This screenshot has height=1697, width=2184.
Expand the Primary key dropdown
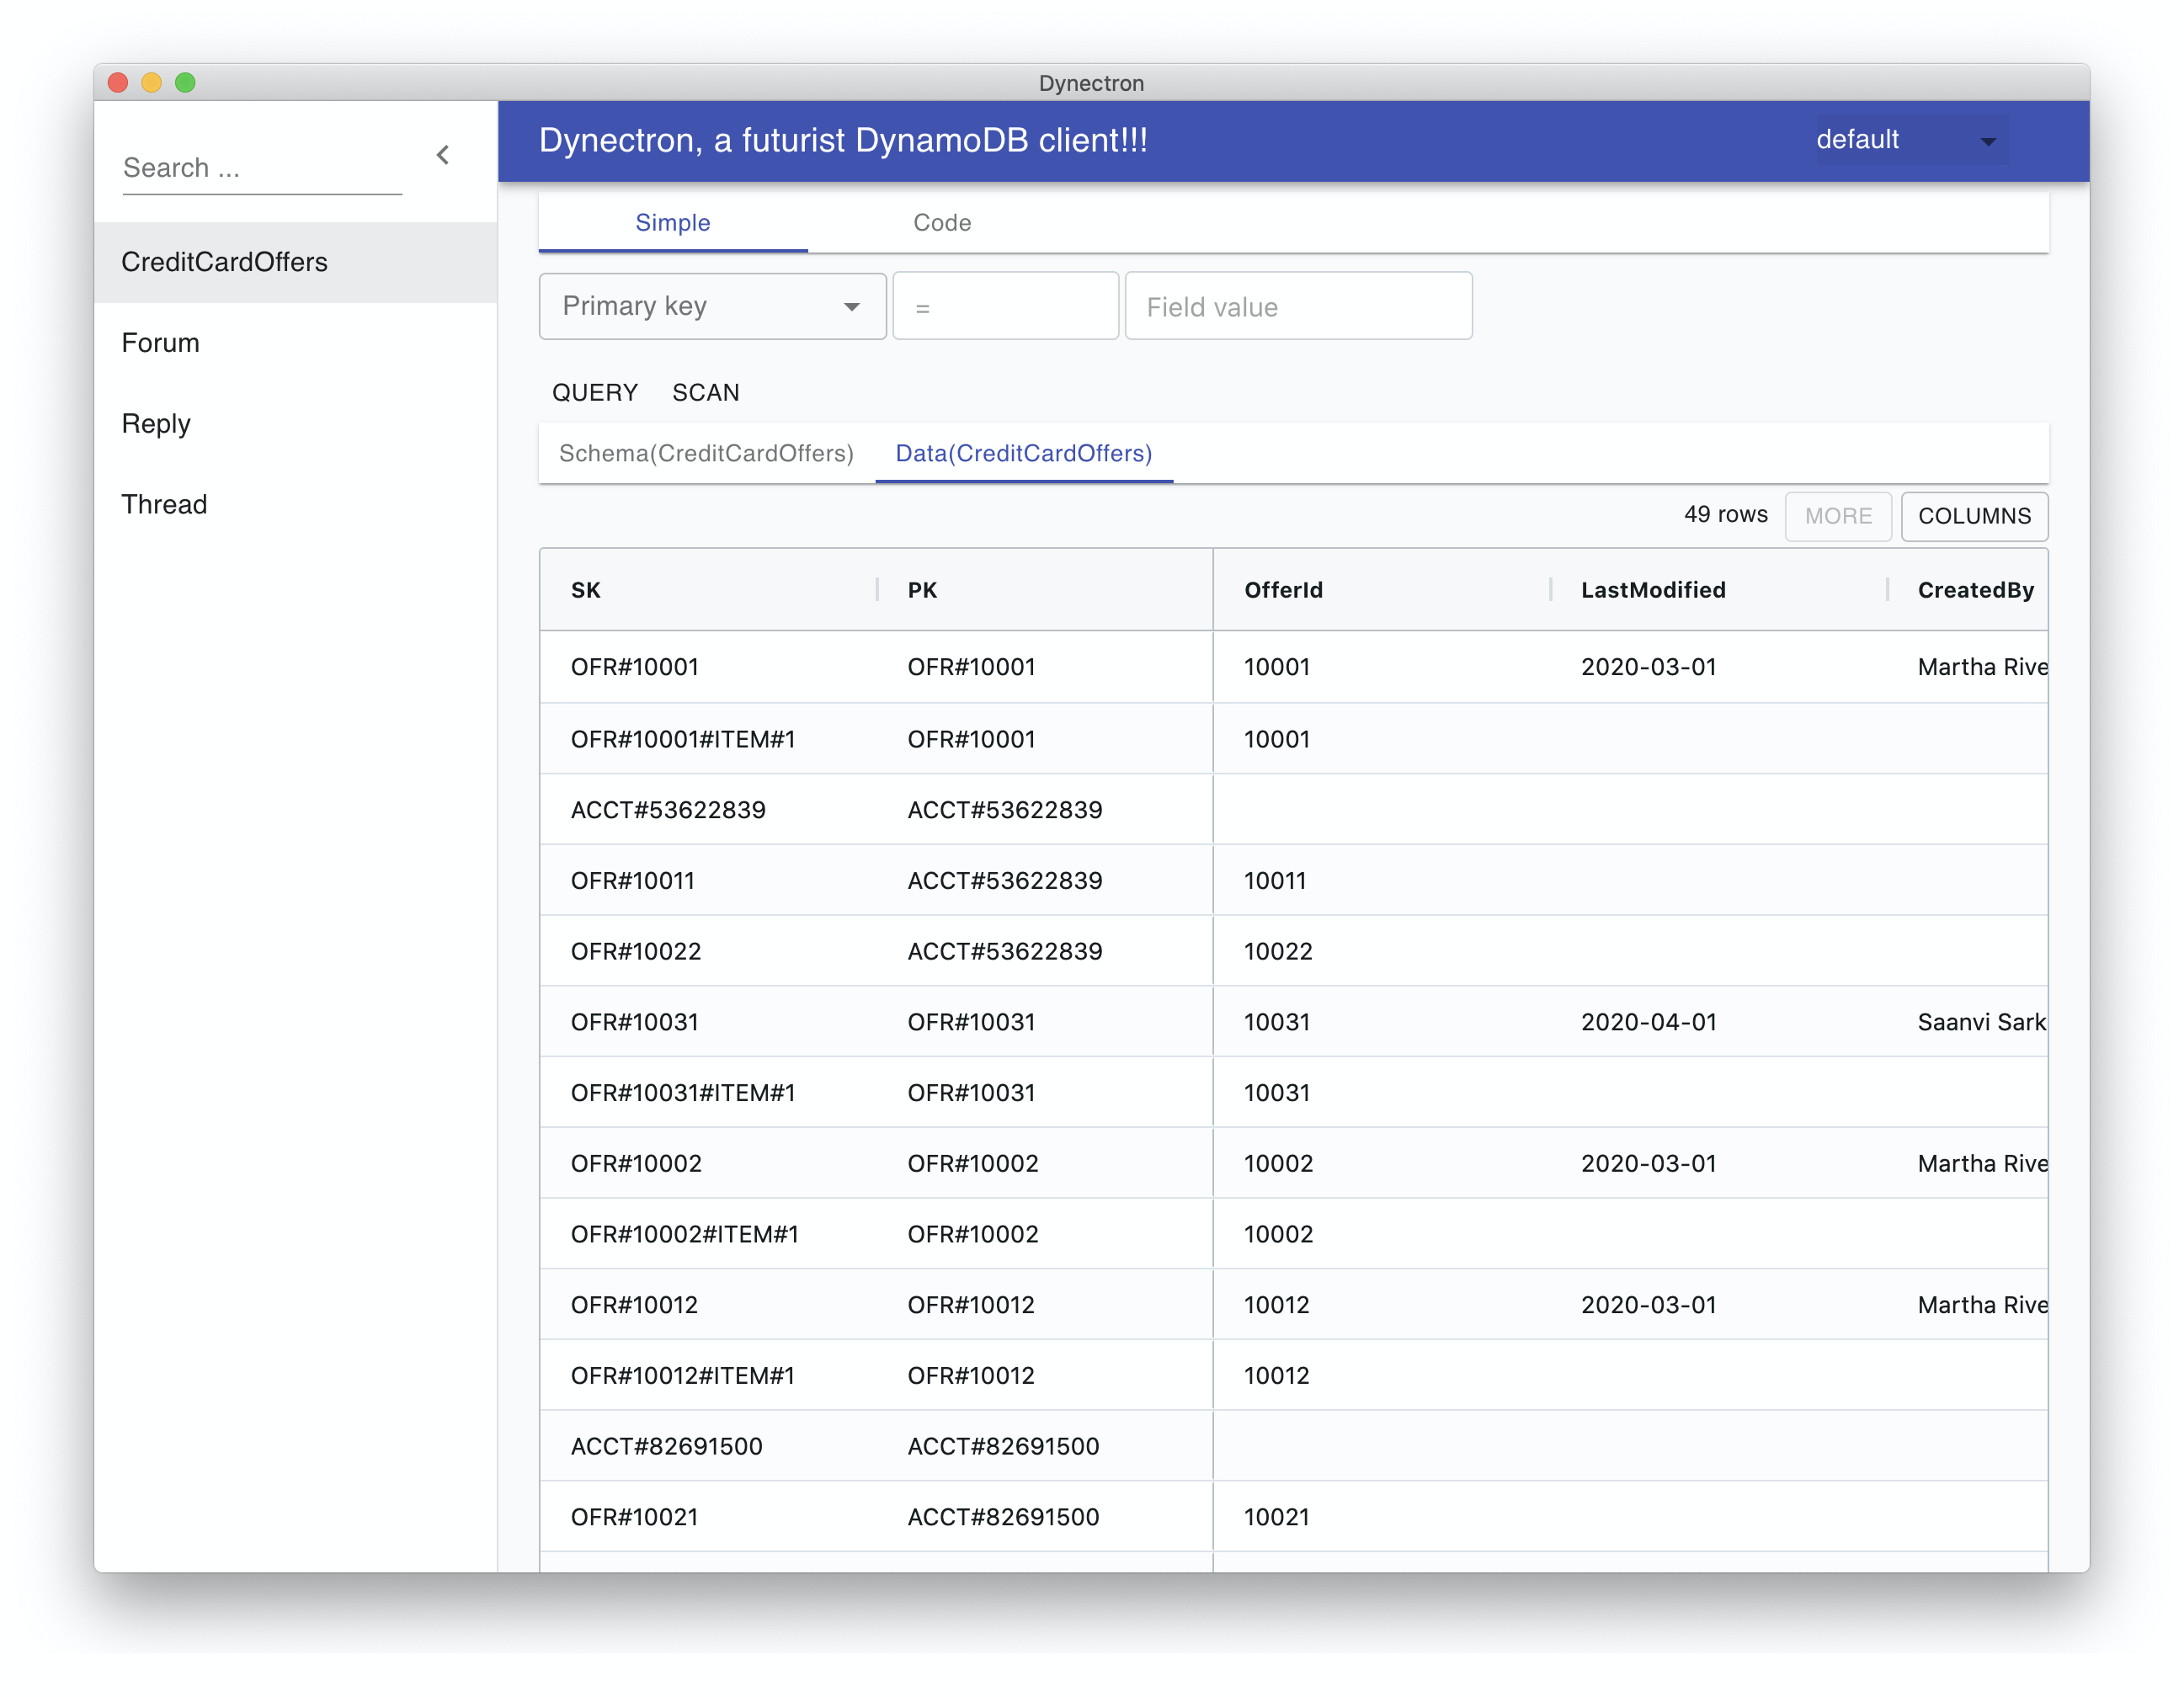pos(711,306)
